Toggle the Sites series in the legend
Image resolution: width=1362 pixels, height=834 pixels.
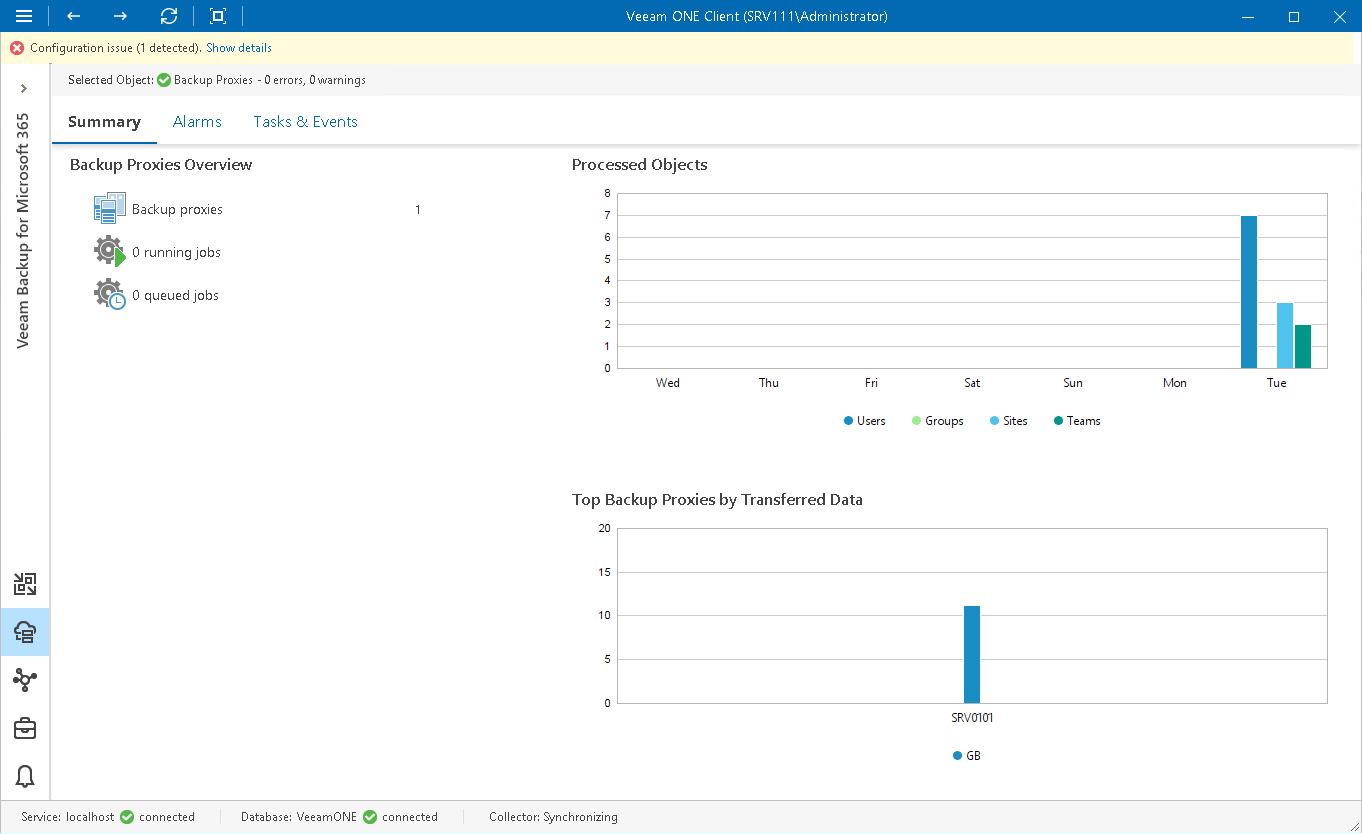click(1008, 420)
